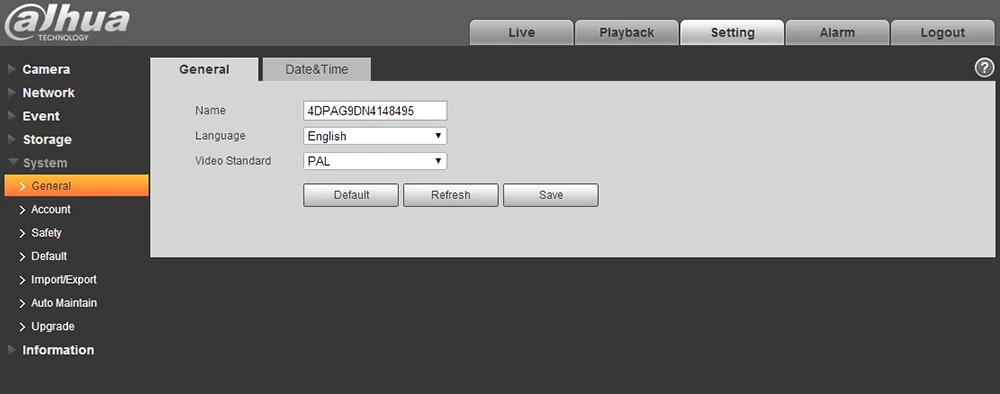Click the Name field label

[x=210, y=110]
